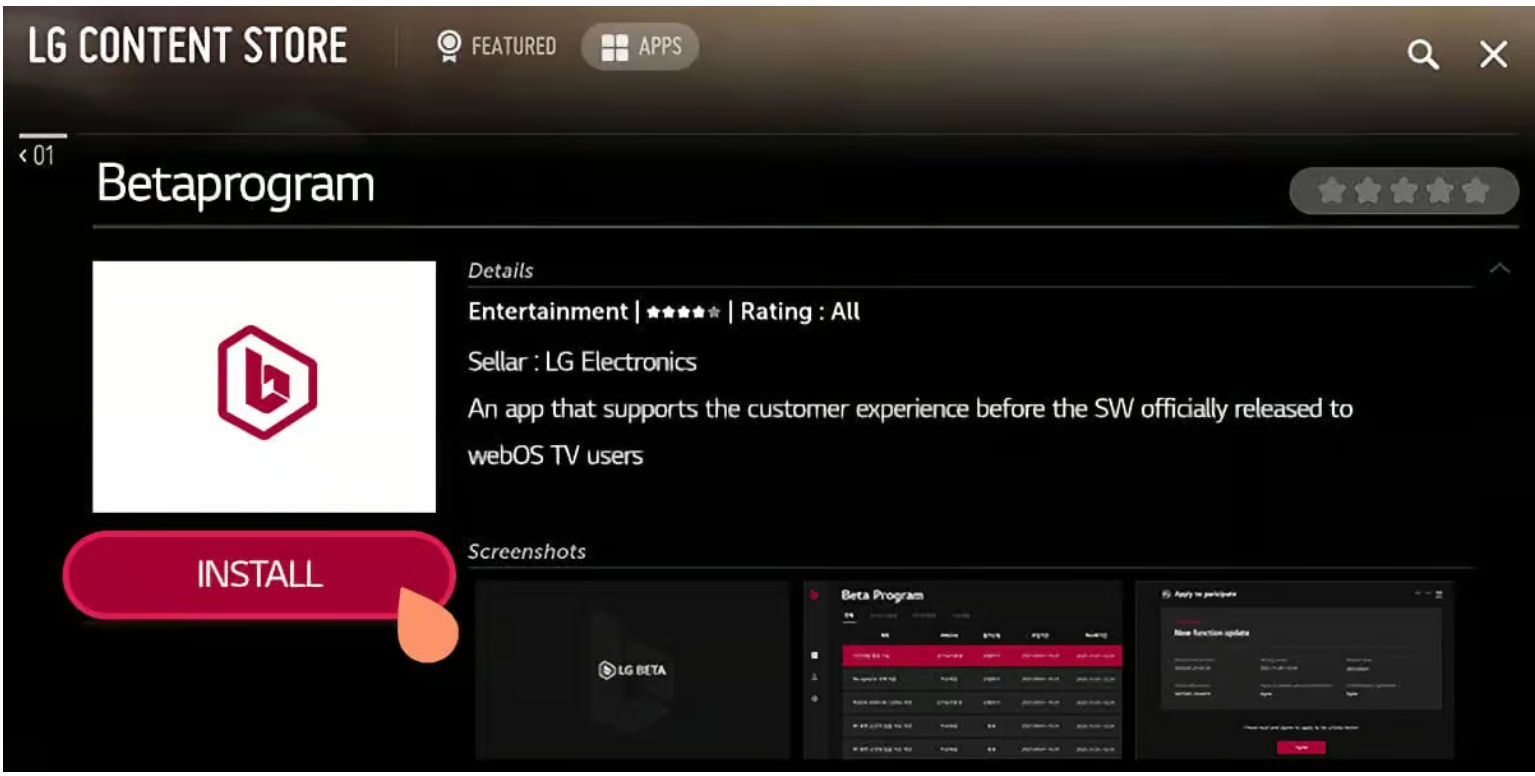Rate the app with the star rating pill
The image size is (1535, 776).
[x=1404, y=191]
